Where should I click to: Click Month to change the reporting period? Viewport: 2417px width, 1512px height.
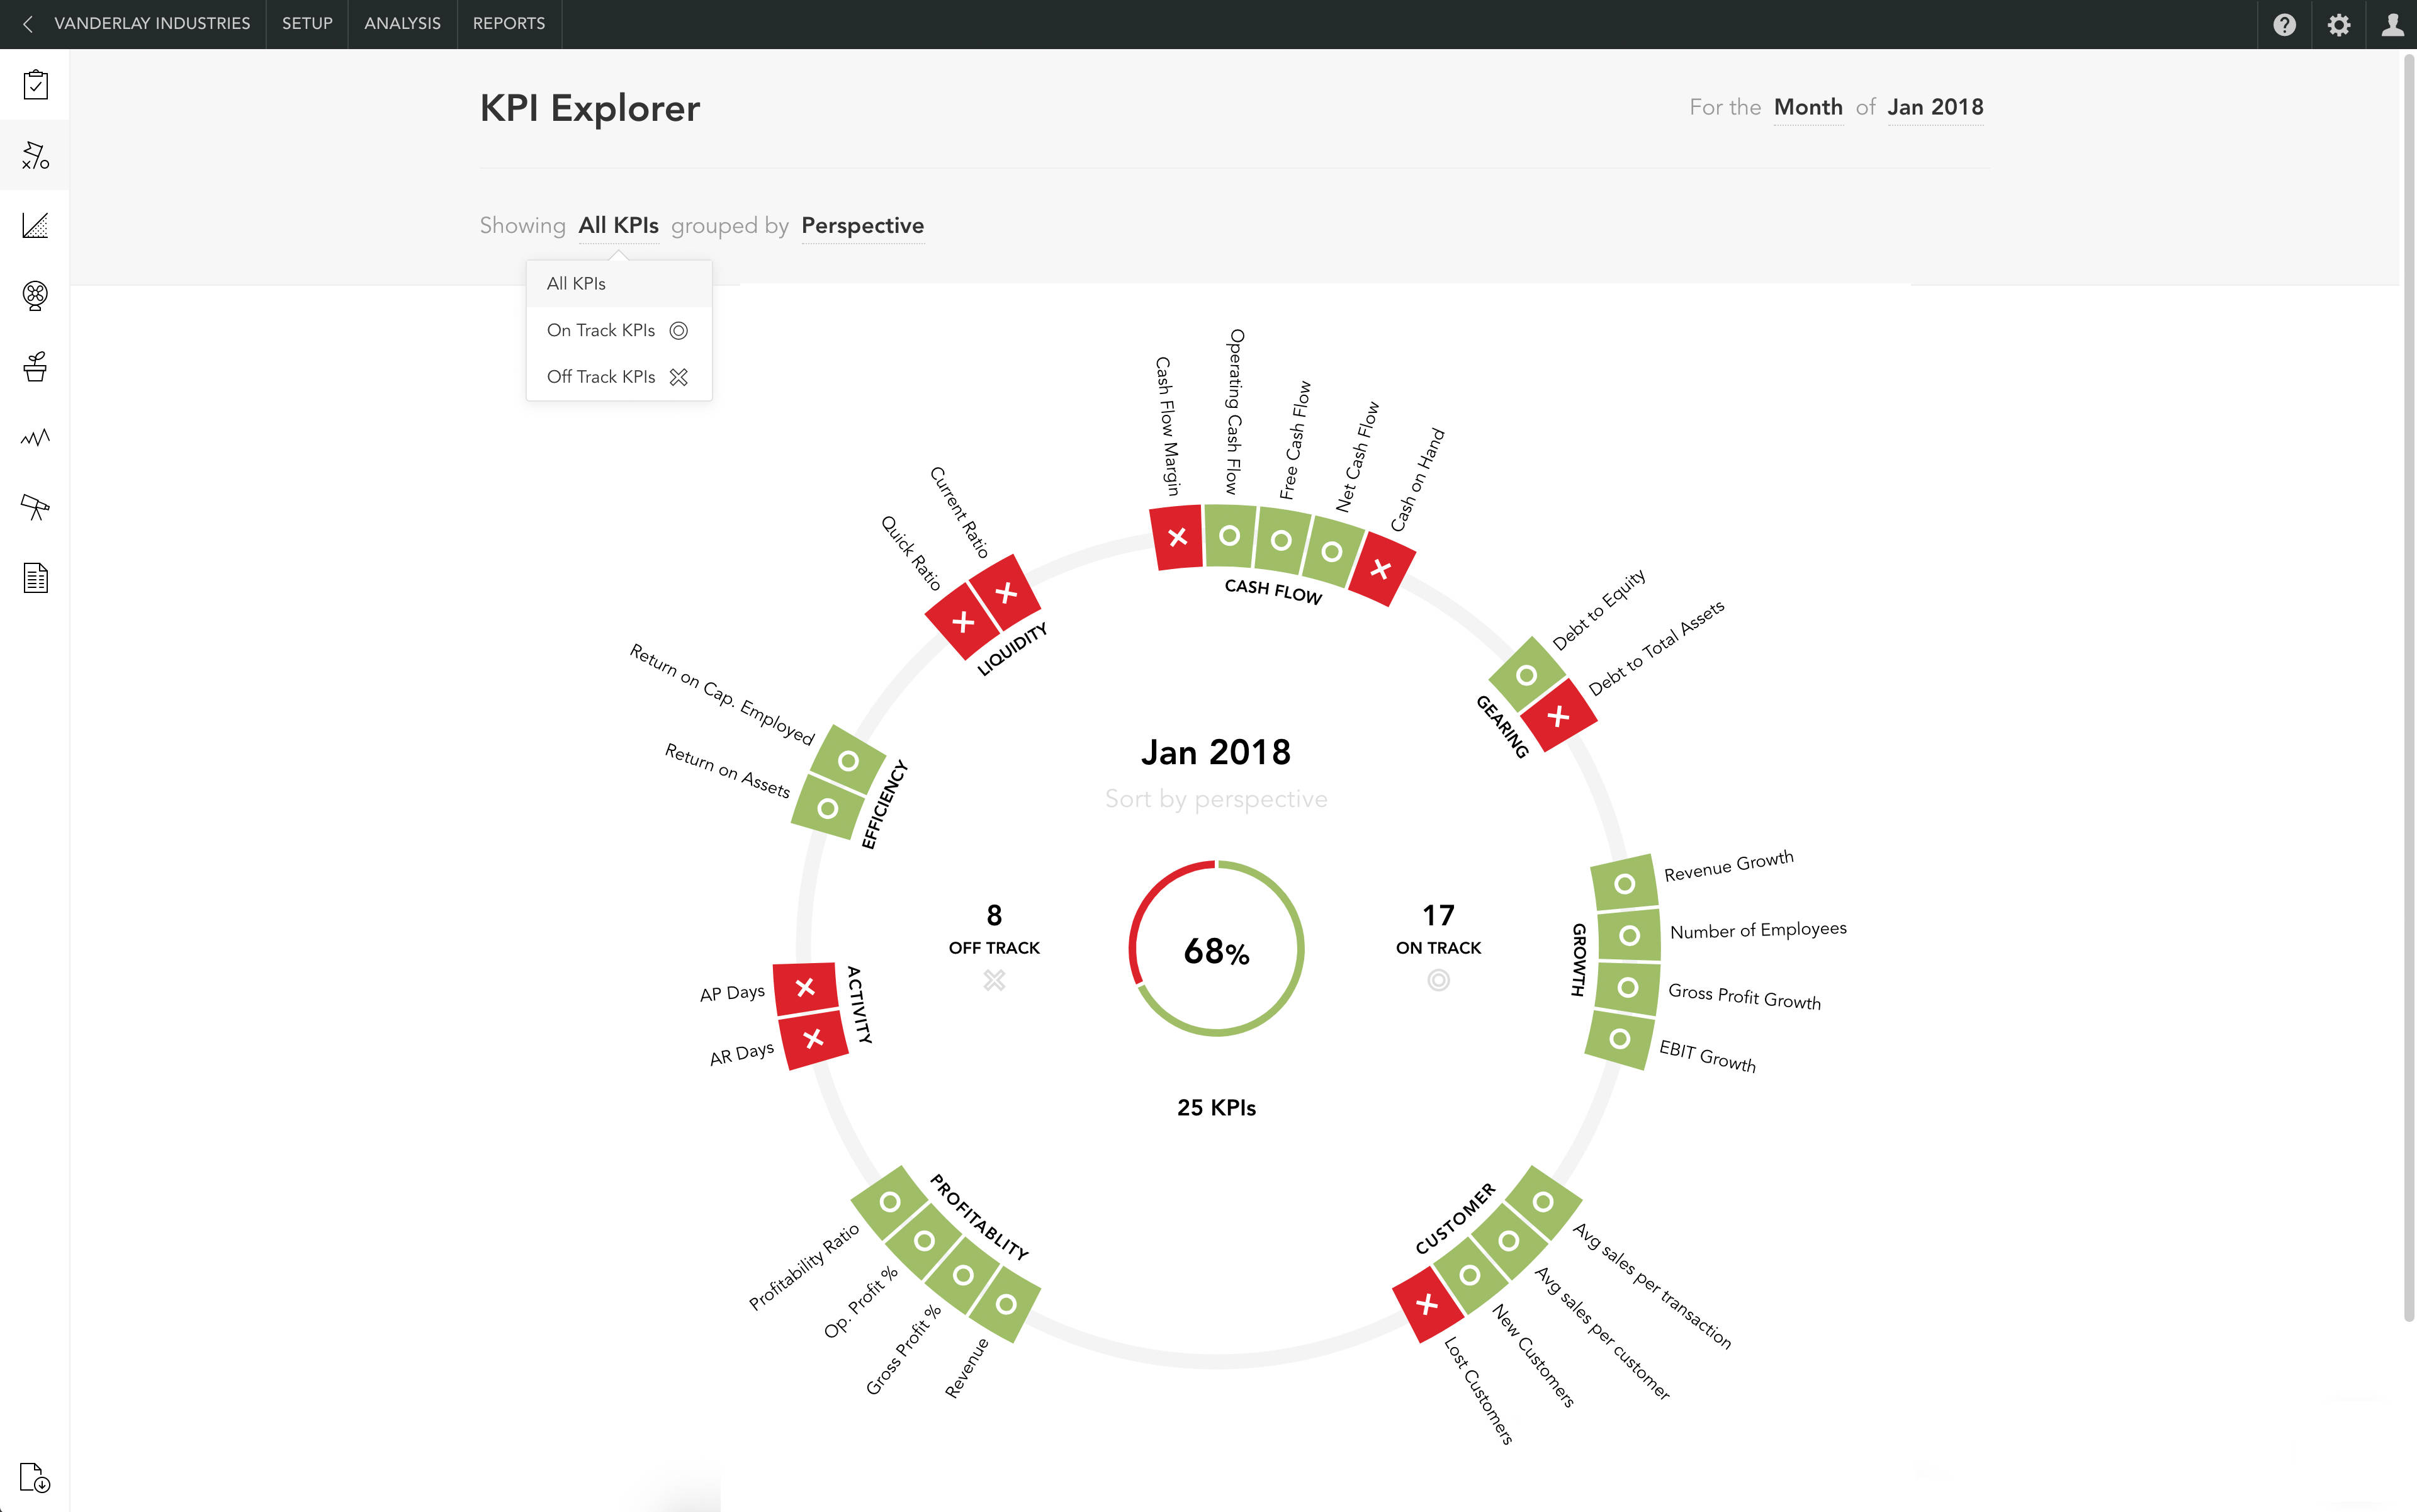click(x=1808, y=107)
